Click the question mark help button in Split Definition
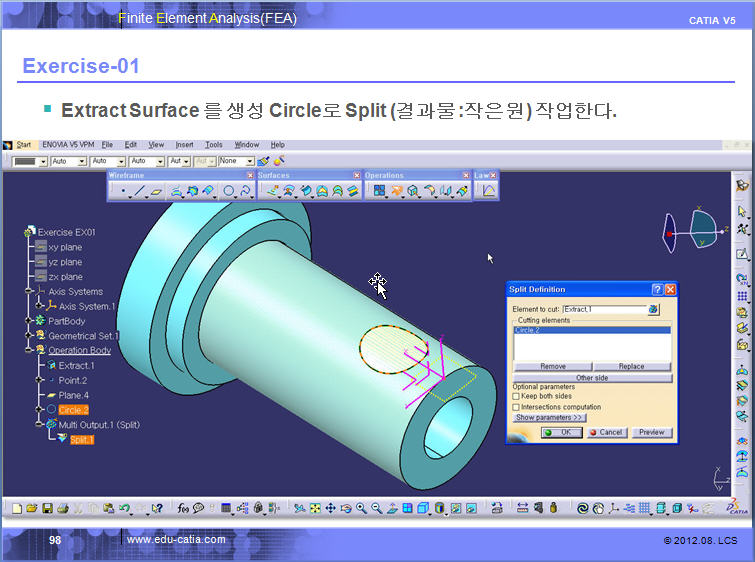This screenshot has height=562, width=755. pos(657,289)
